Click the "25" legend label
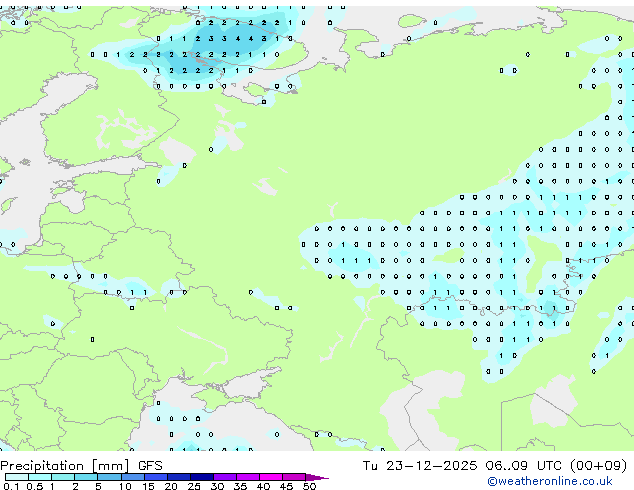The width and height of the screenshot is (634, 490). [194, 486]
